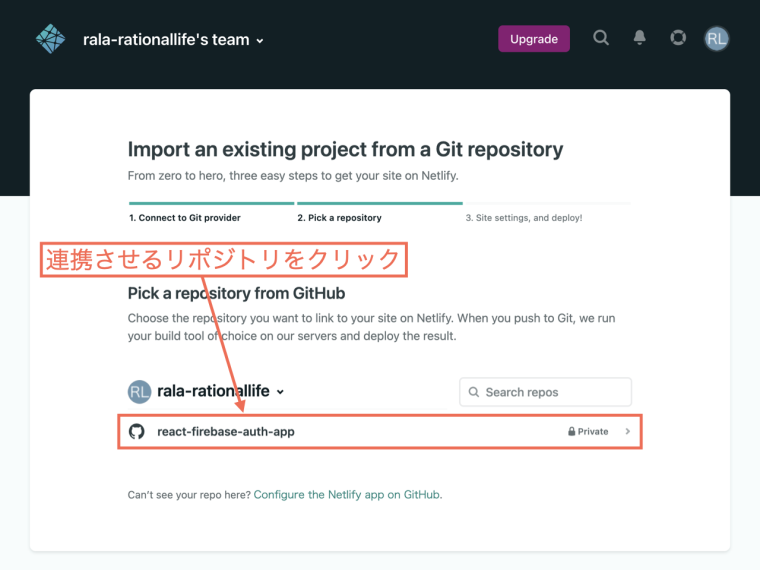This screenshot has width=760, height=570.
Task: Click the Import an existing project heading
Action: [x=345, y=149]
